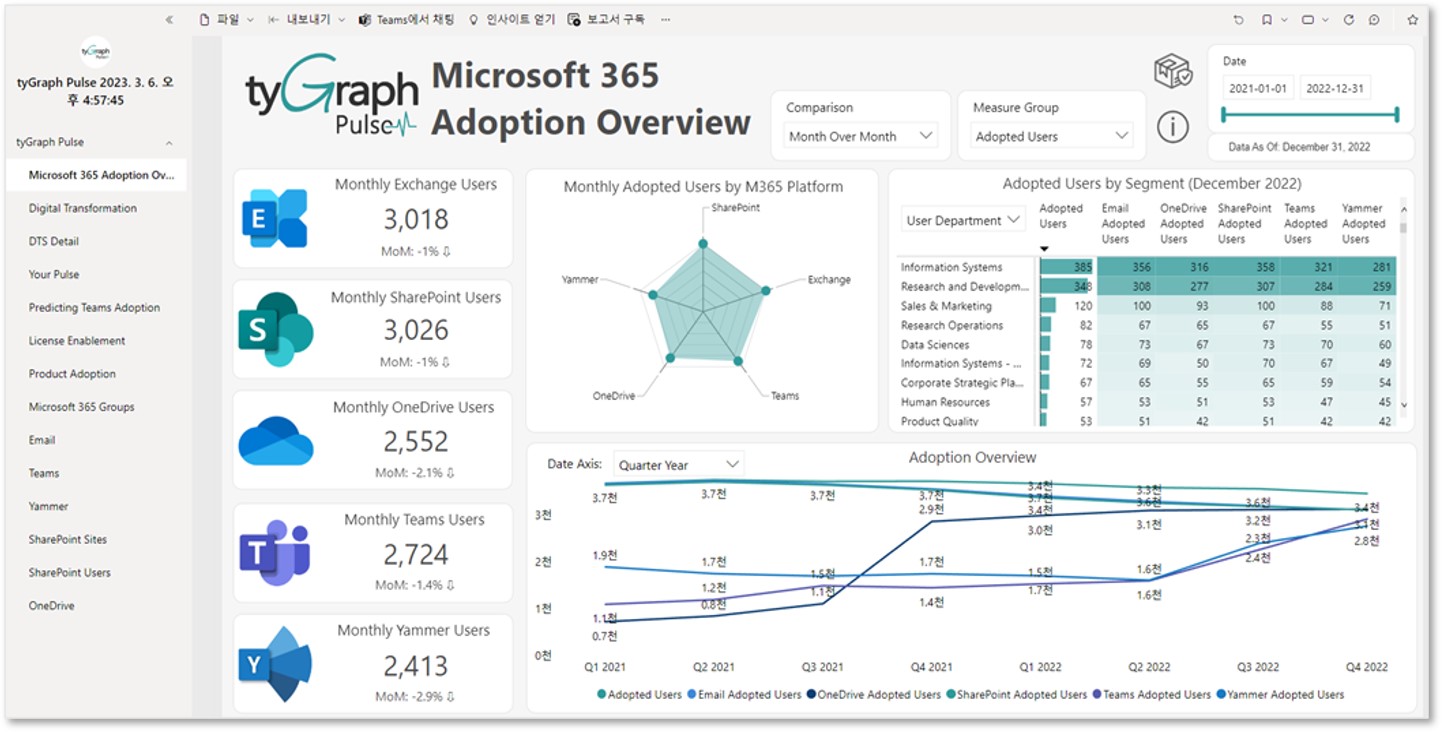1442x732 pixels.
Task: Click the sort arrow under Adopted Users column
Action: (1044, 249)
